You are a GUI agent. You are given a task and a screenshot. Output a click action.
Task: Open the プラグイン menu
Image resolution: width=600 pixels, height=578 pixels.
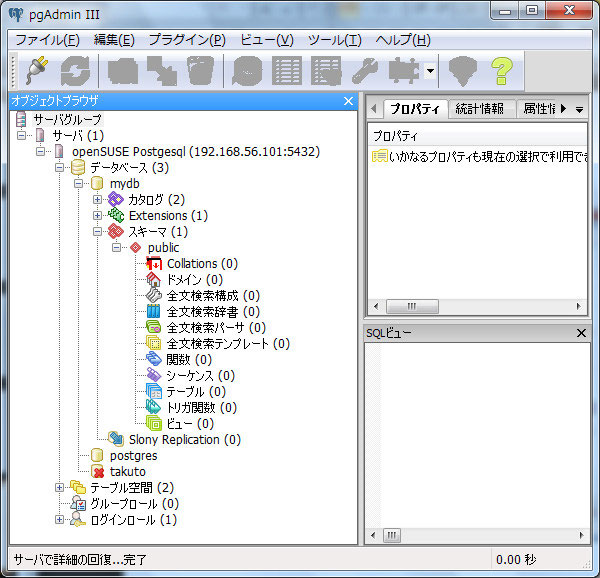[187, 40]
